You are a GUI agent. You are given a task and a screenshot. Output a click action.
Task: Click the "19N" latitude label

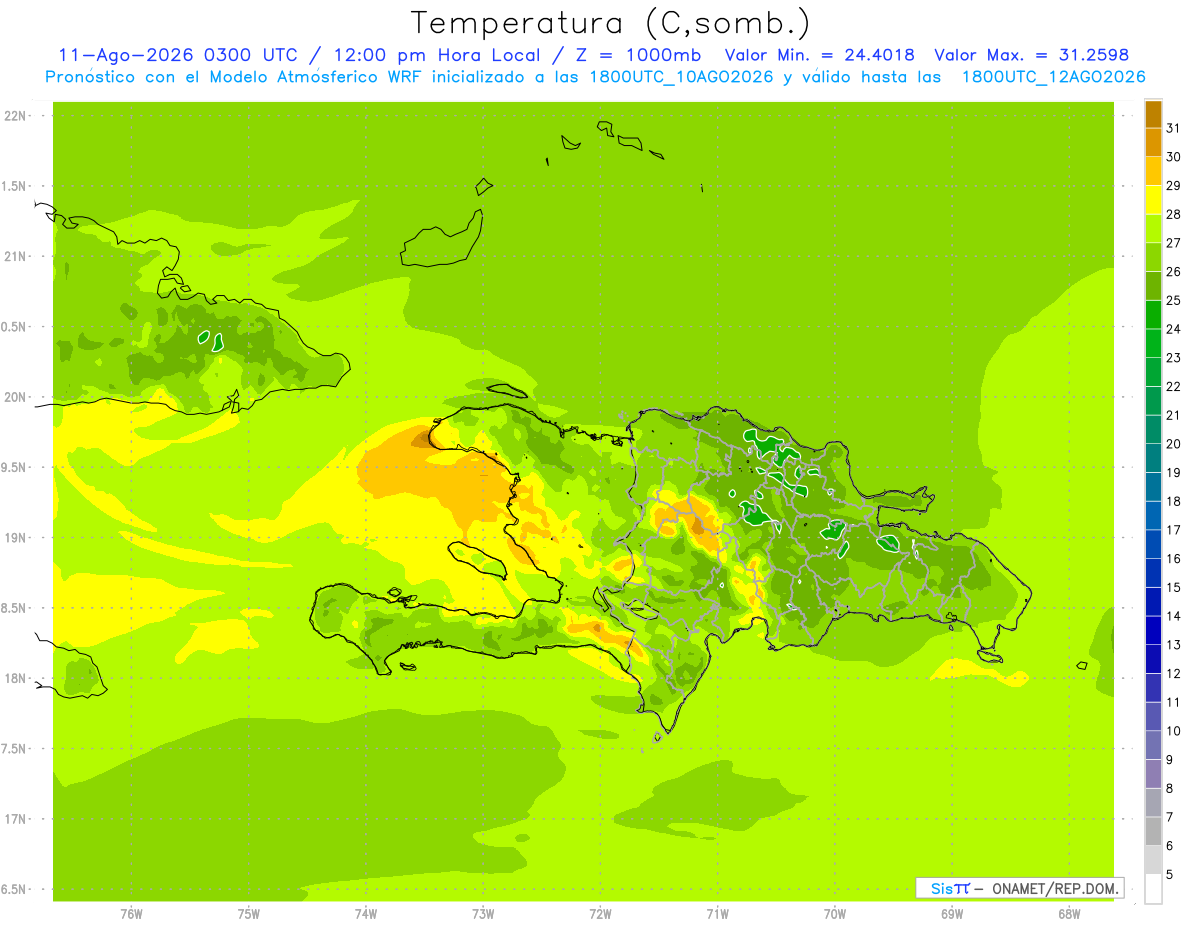coord(15,538)
